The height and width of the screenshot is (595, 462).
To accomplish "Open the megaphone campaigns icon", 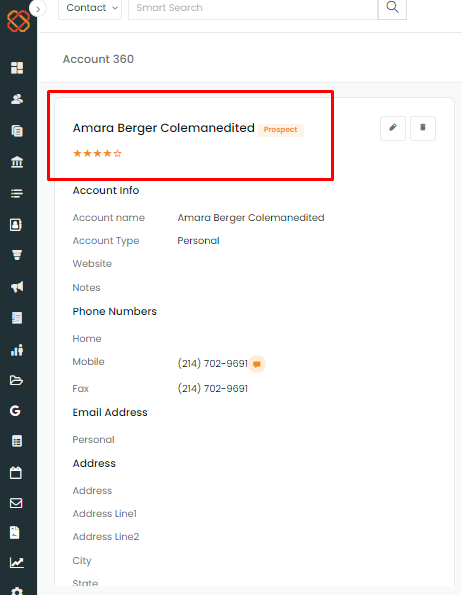I will pyautogui.click(x=17, y=286).
